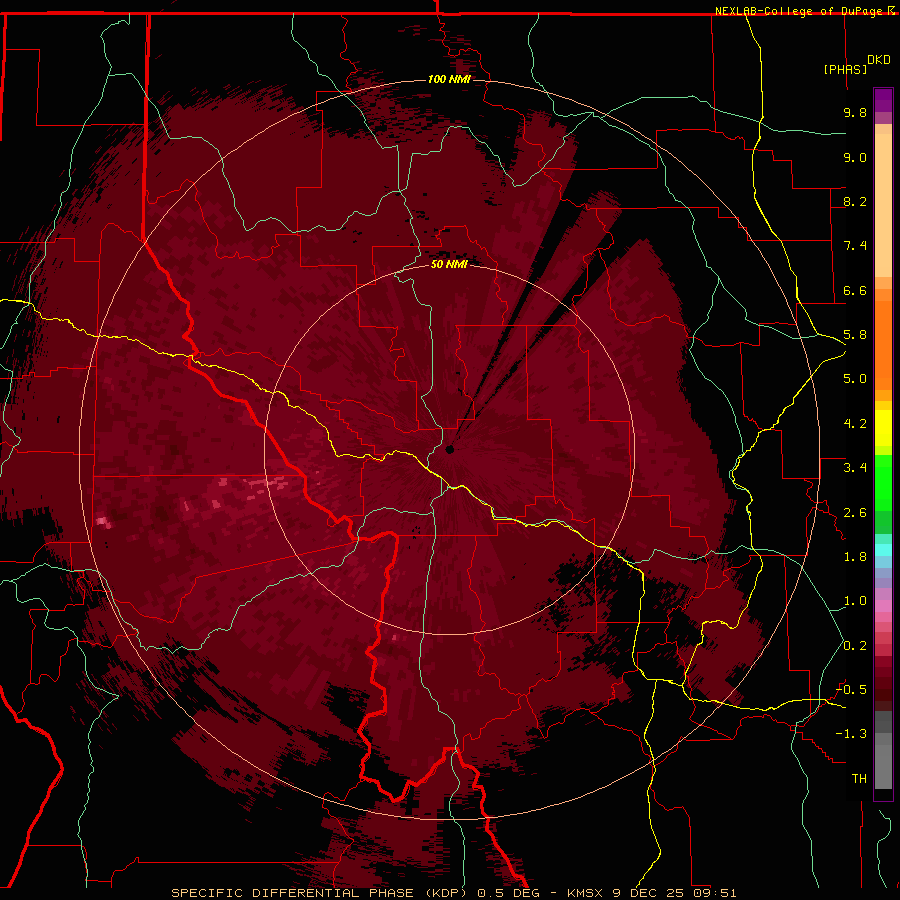Click the 9.8 scale value
900x900 pixels.
point(855,112)
